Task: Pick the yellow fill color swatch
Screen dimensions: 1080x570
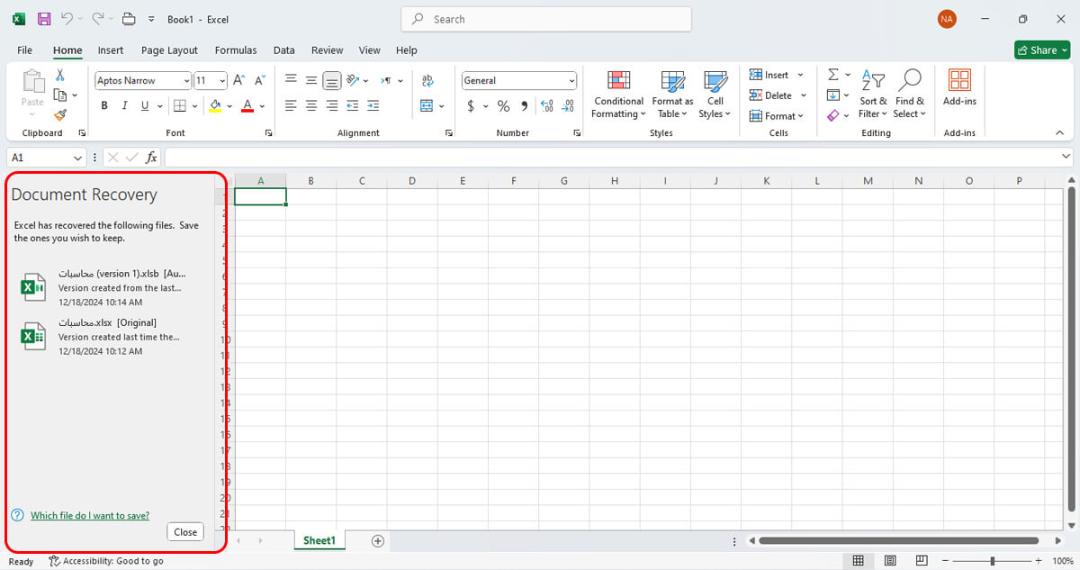Action: [215, 106]
